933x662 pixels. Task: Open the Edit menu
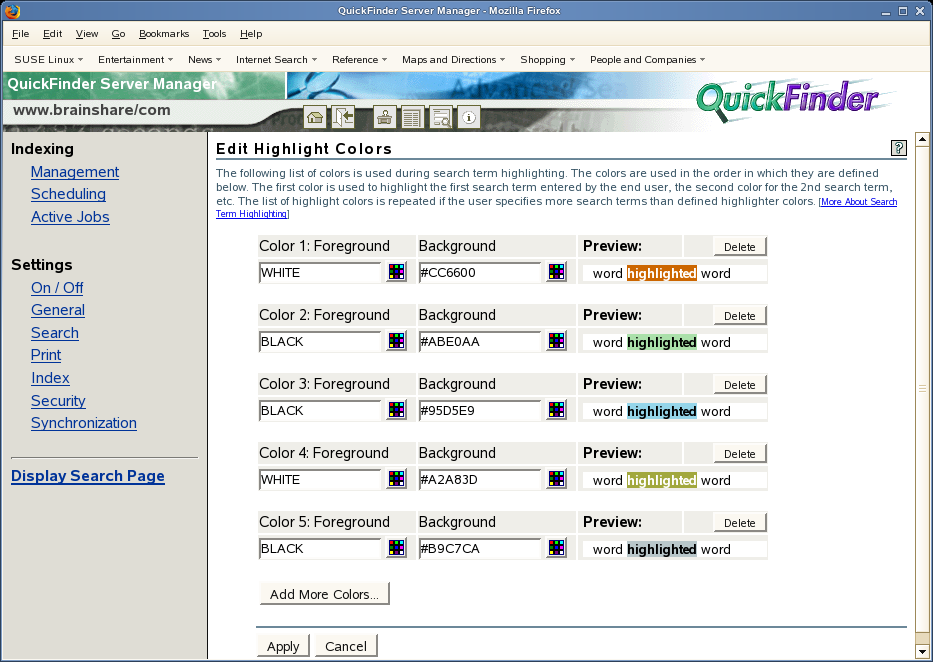pos(52,34)
